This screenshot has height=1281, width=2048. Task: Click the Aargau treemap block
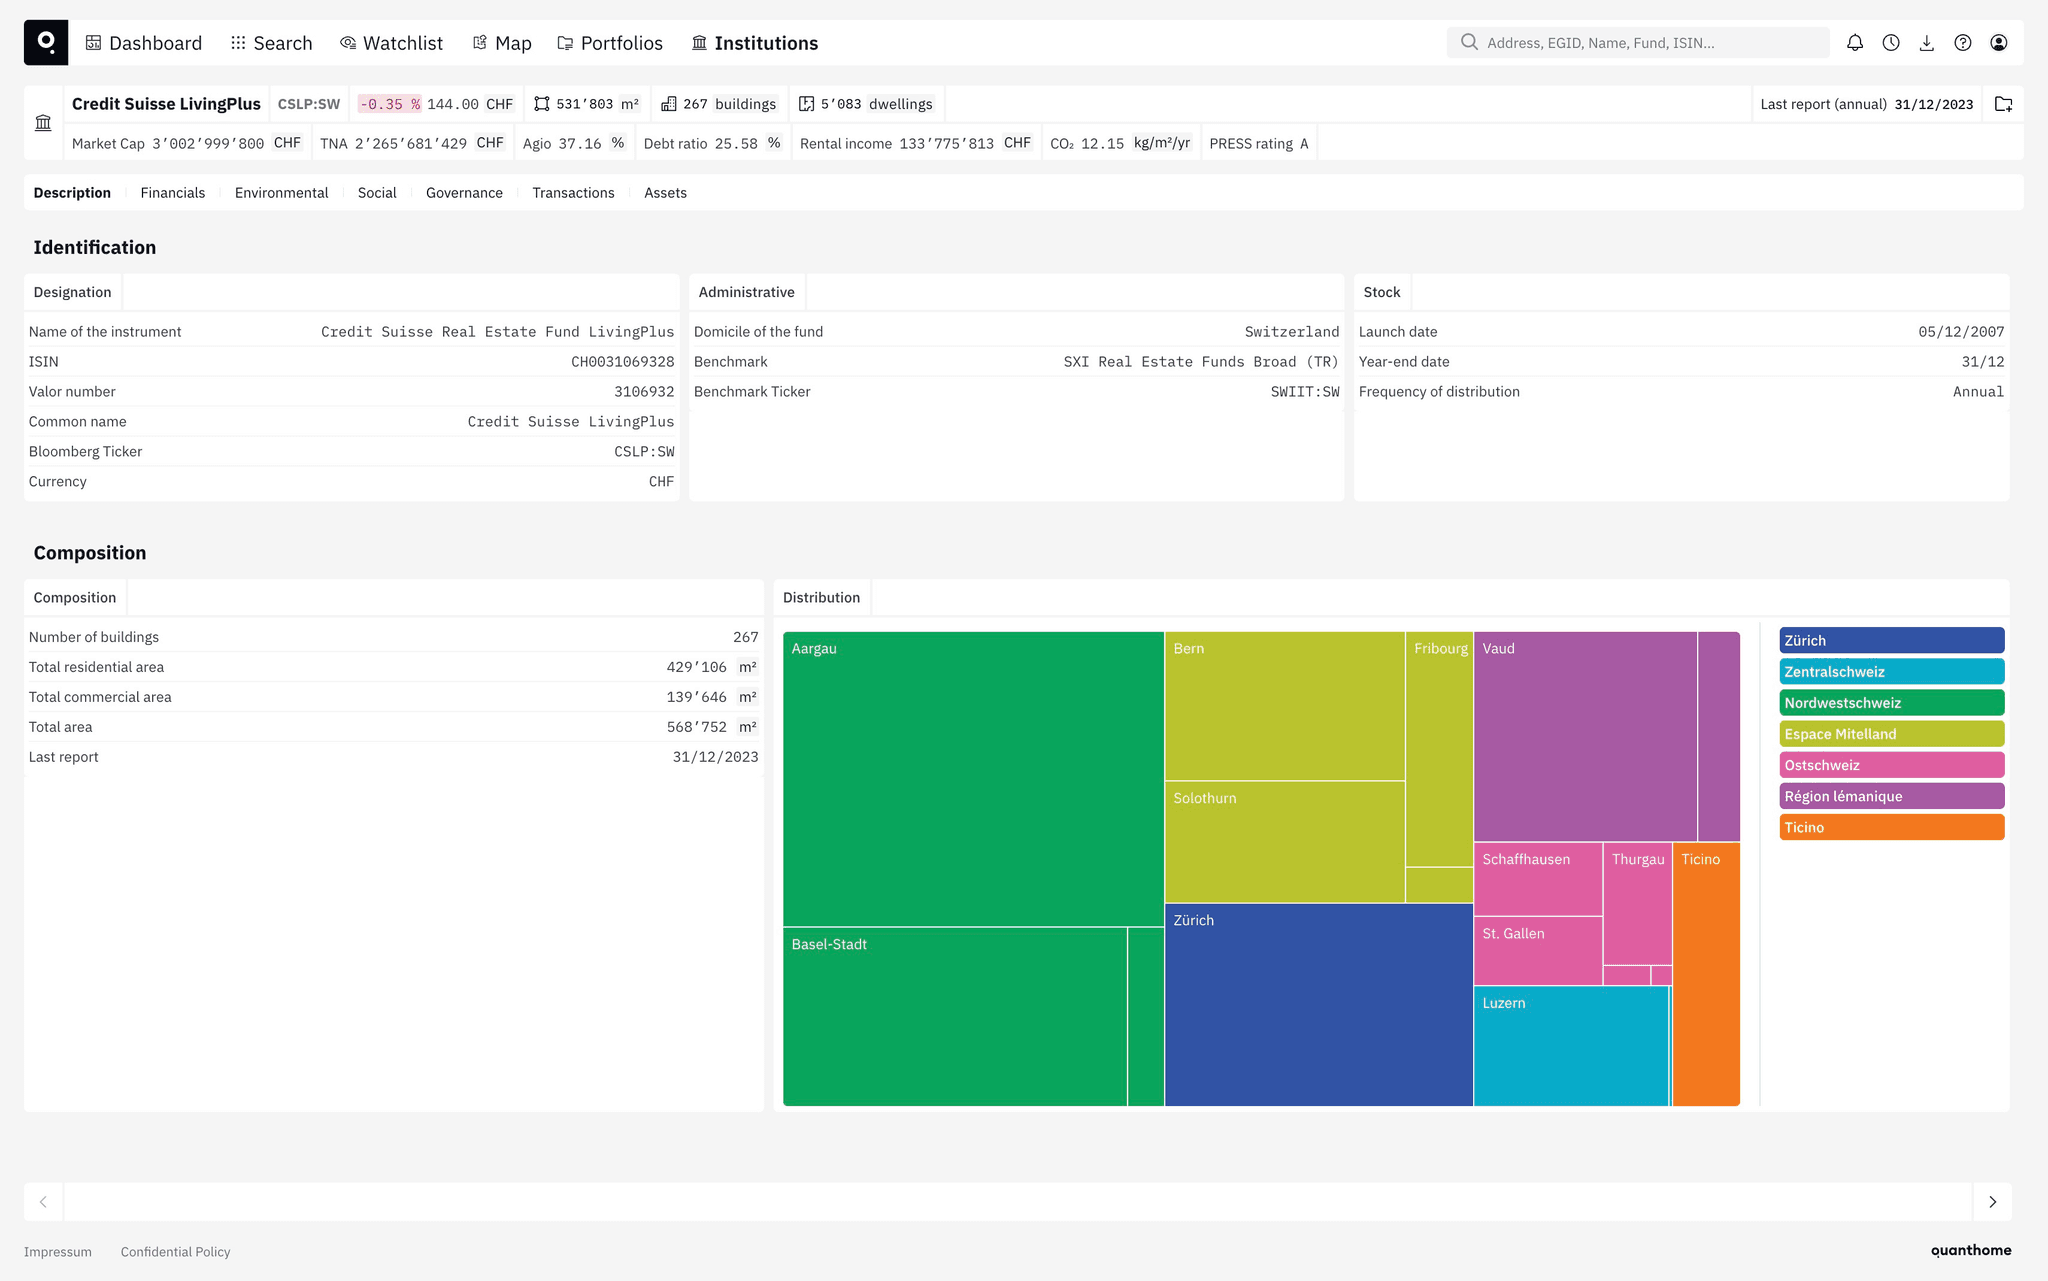coord(973,779)
